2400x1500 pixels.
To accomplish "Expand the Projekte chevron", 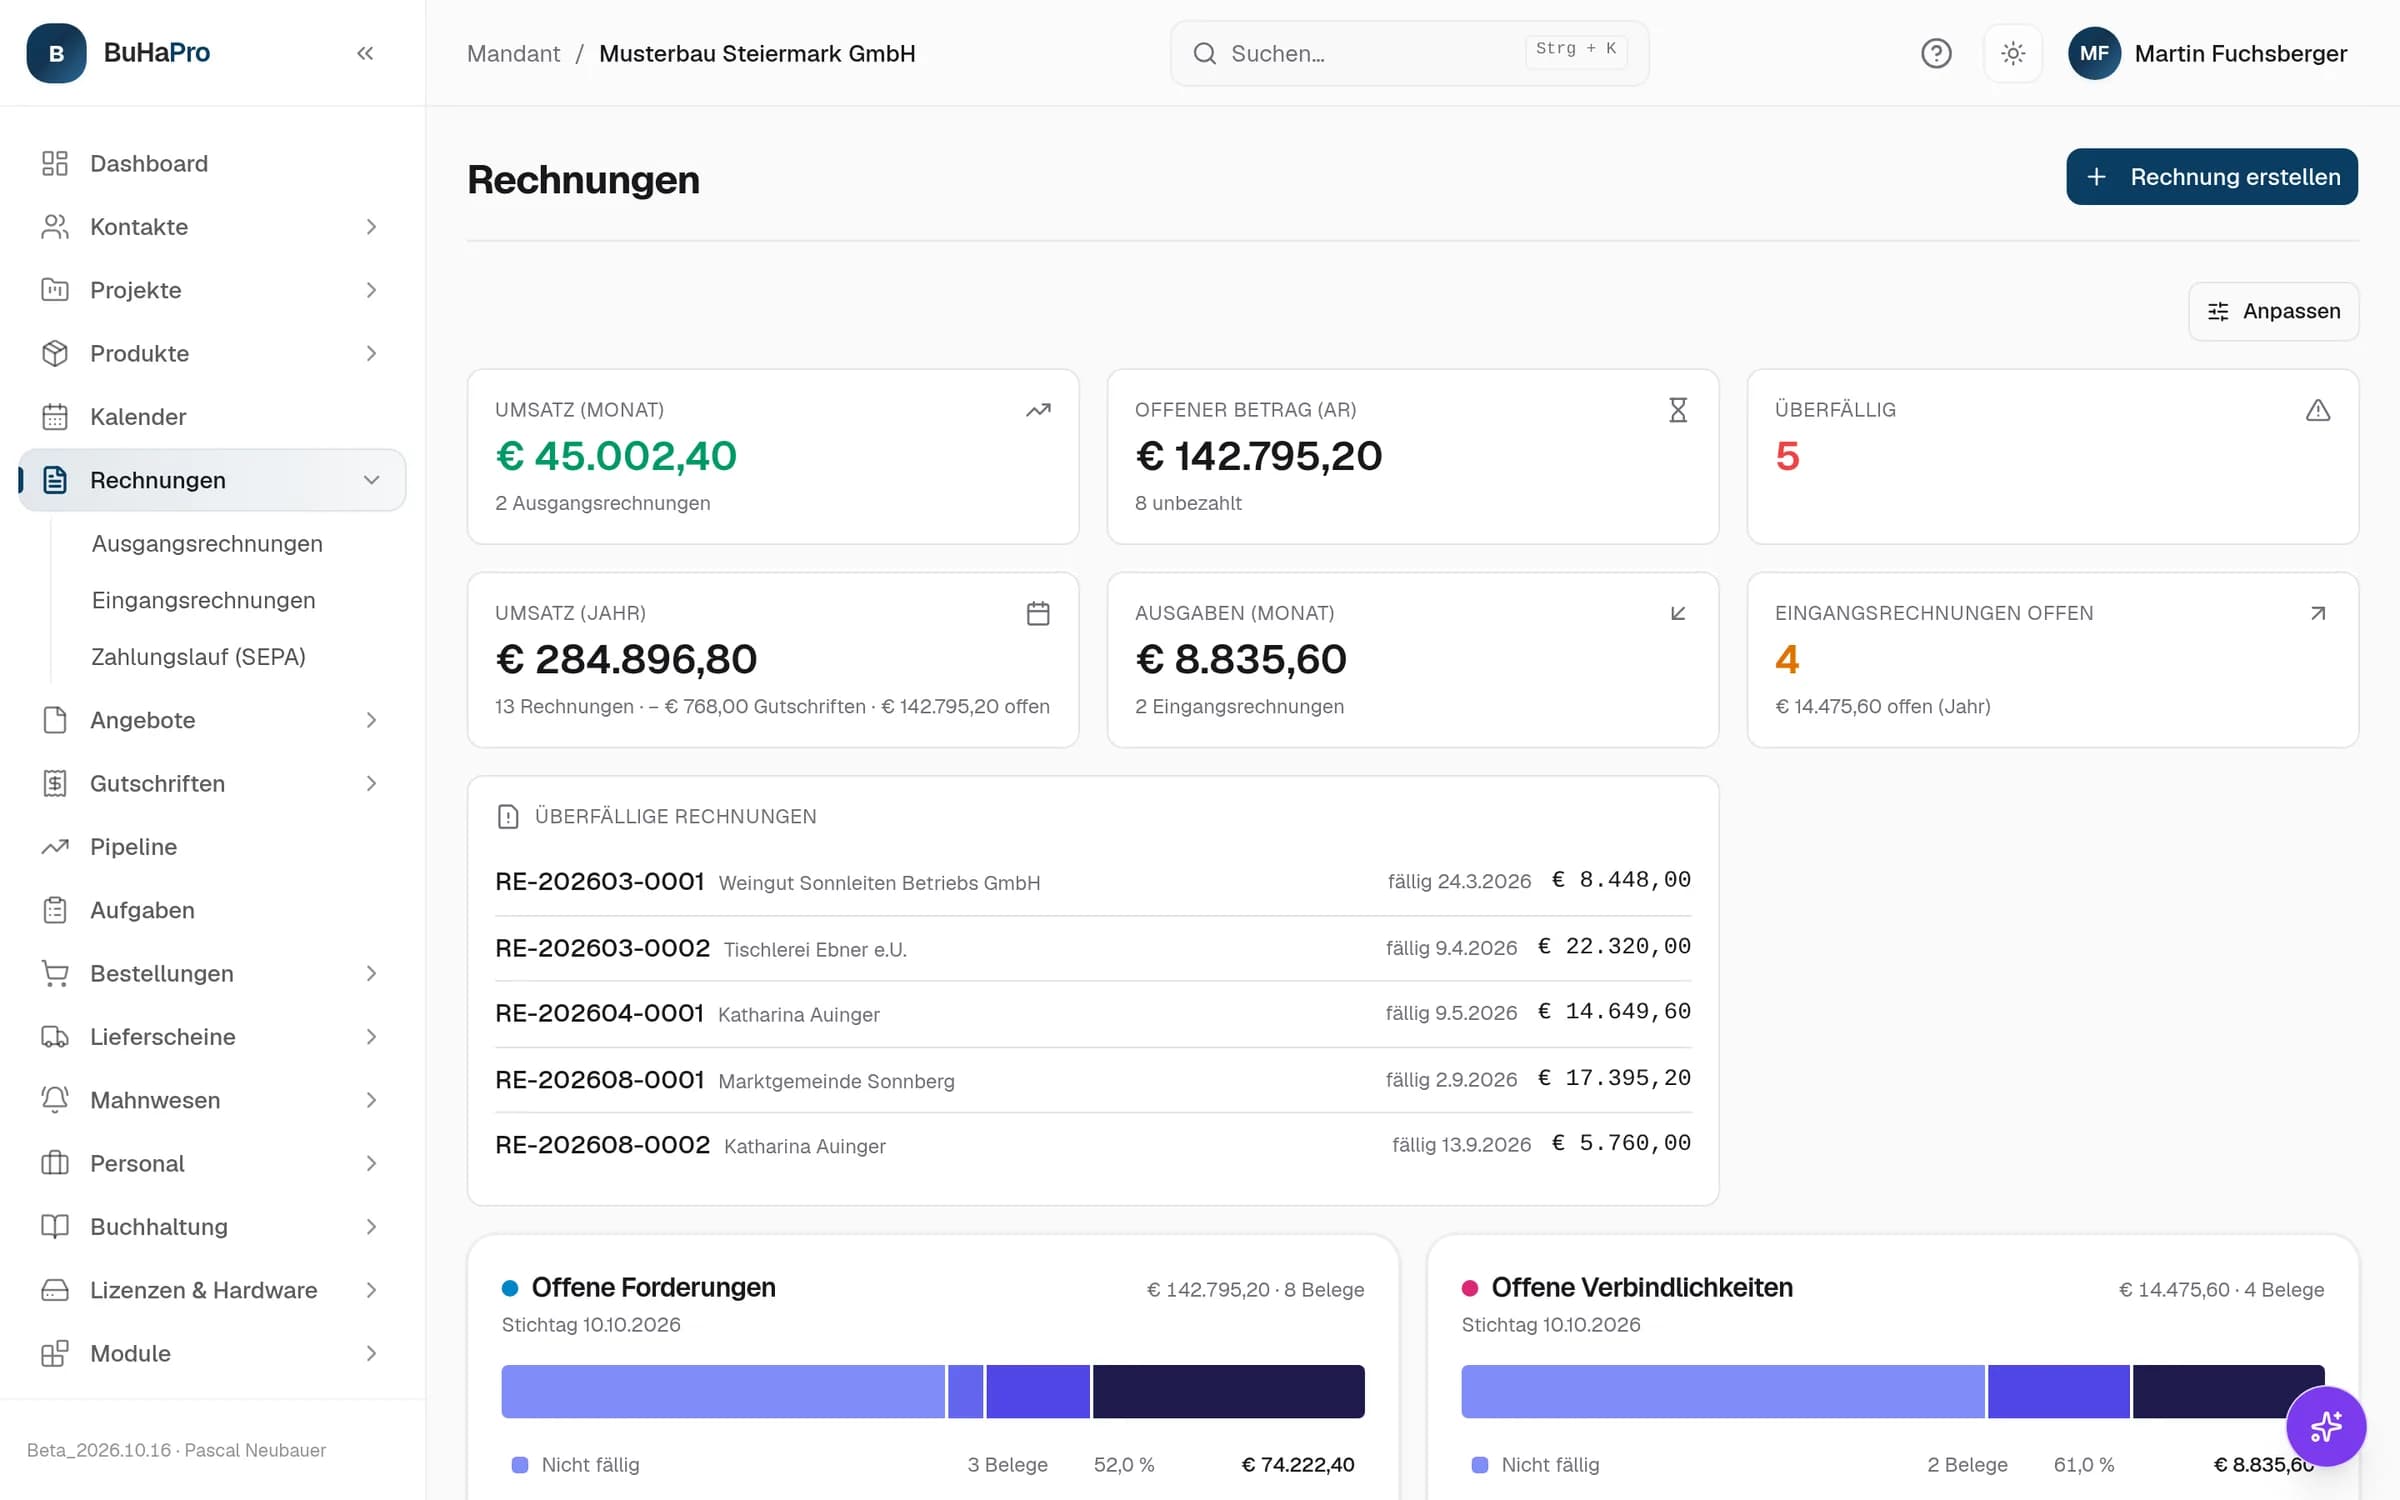I will tap(371, 290).
